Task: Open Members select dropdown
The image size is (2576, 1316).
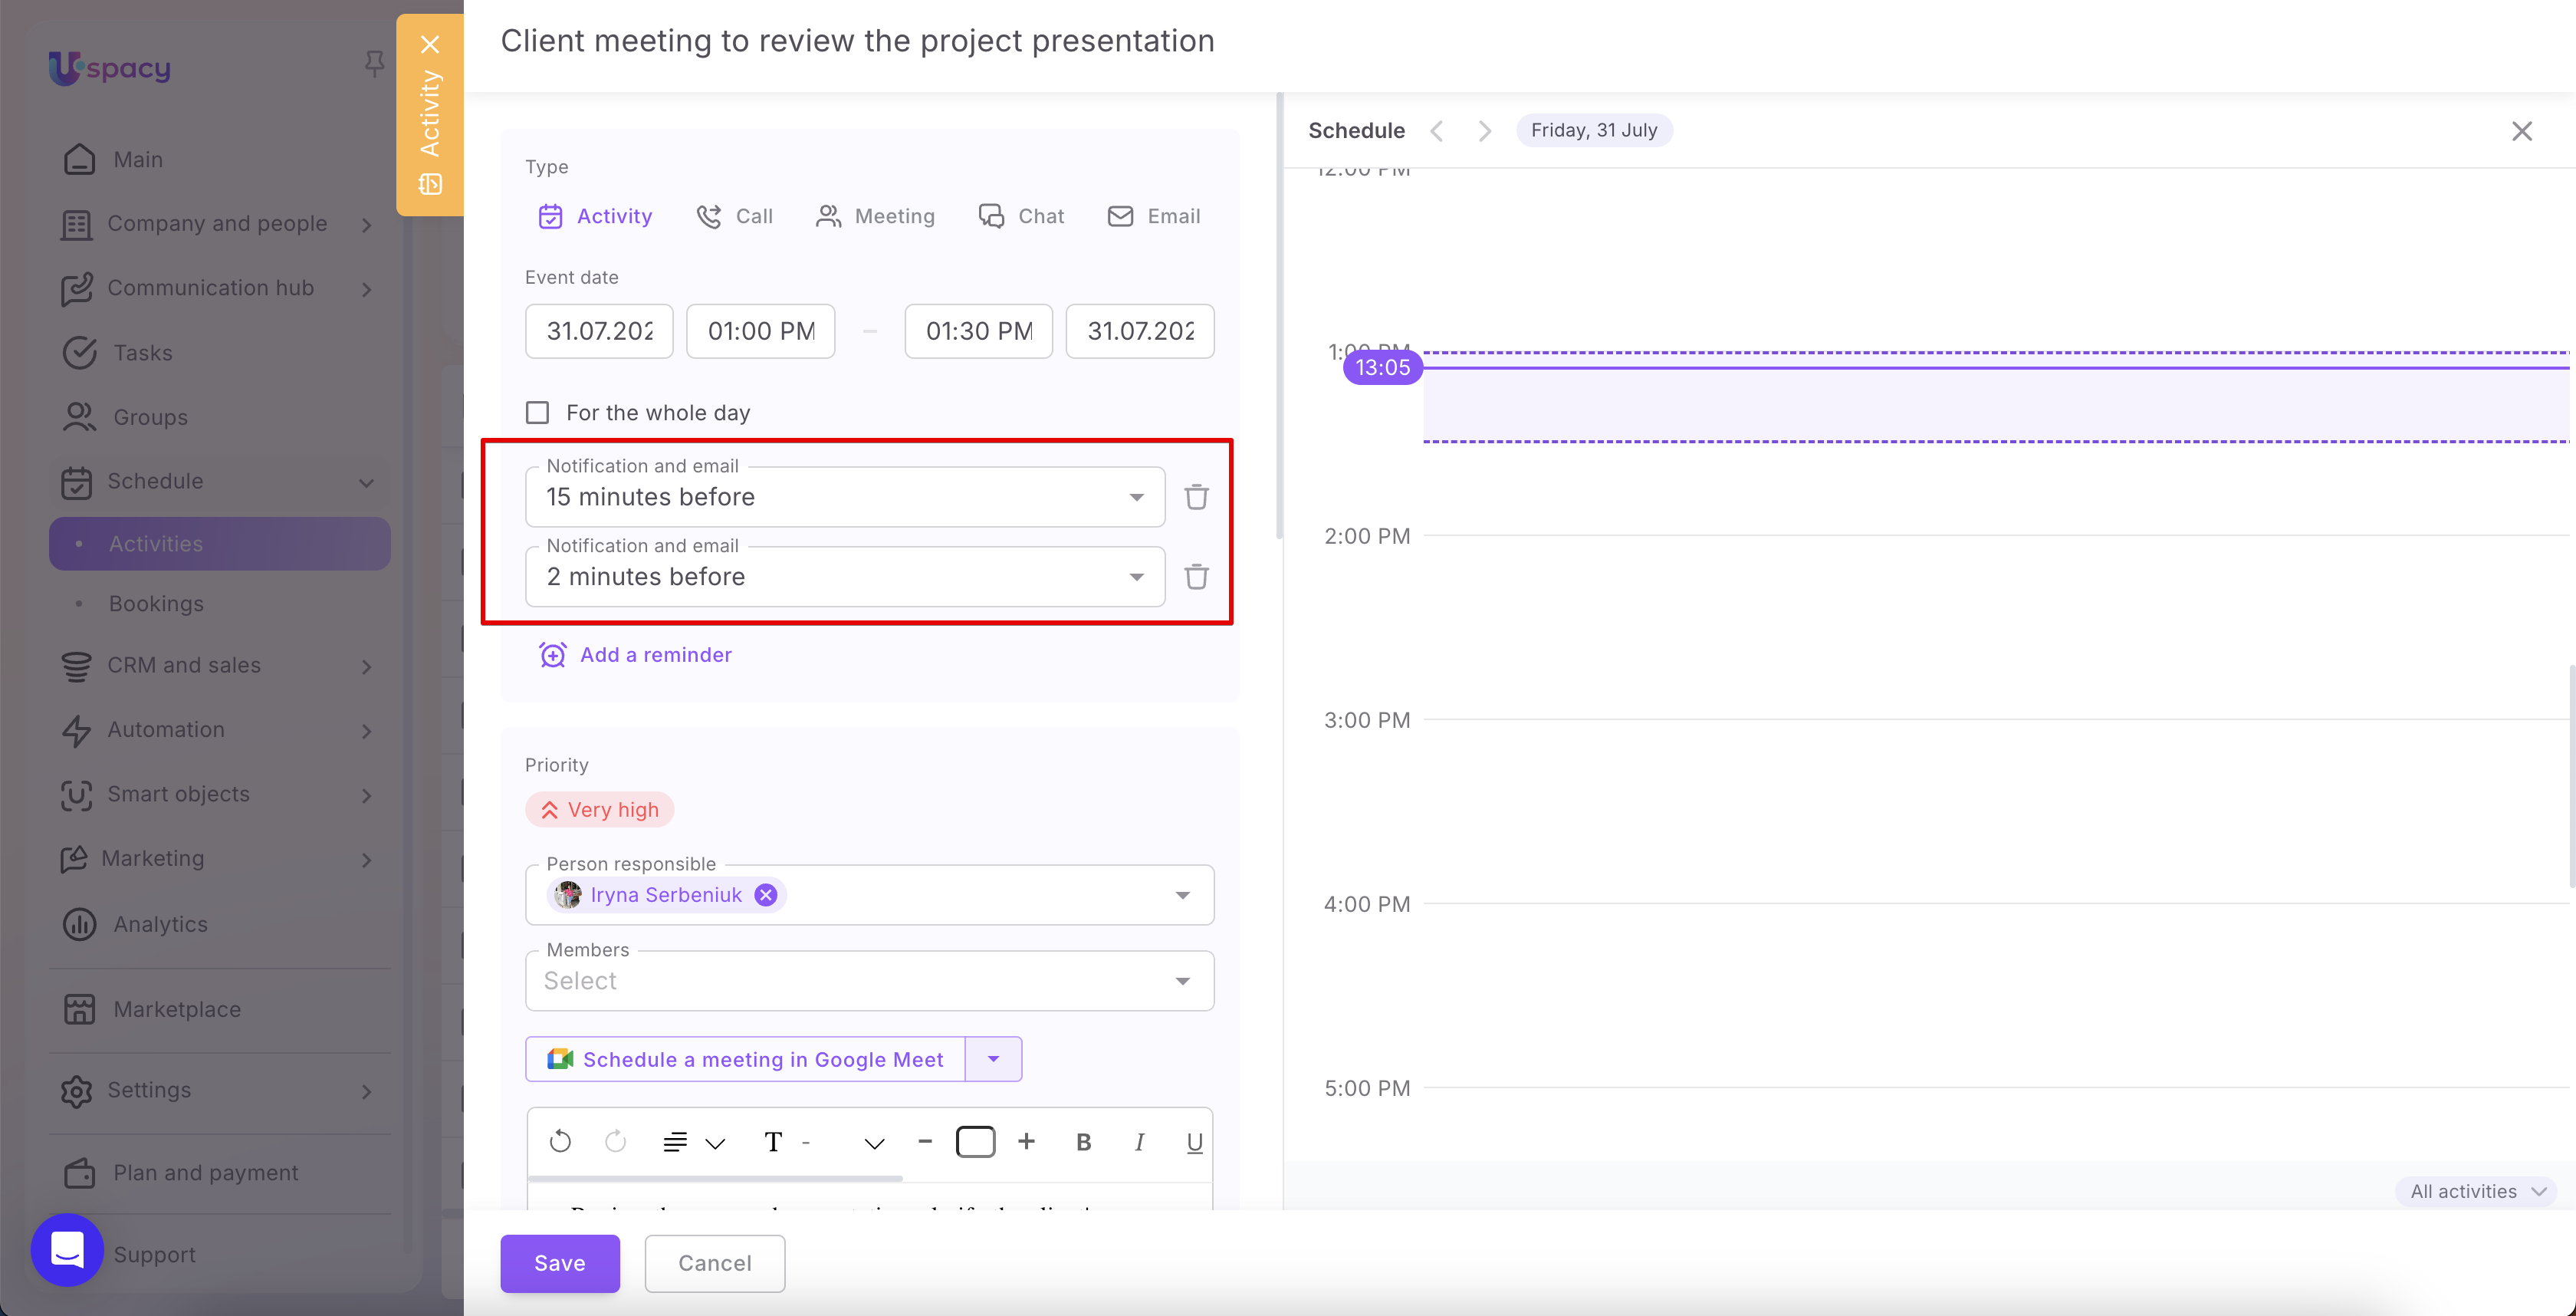Action: pyautogui.click(x=869, y=981)
